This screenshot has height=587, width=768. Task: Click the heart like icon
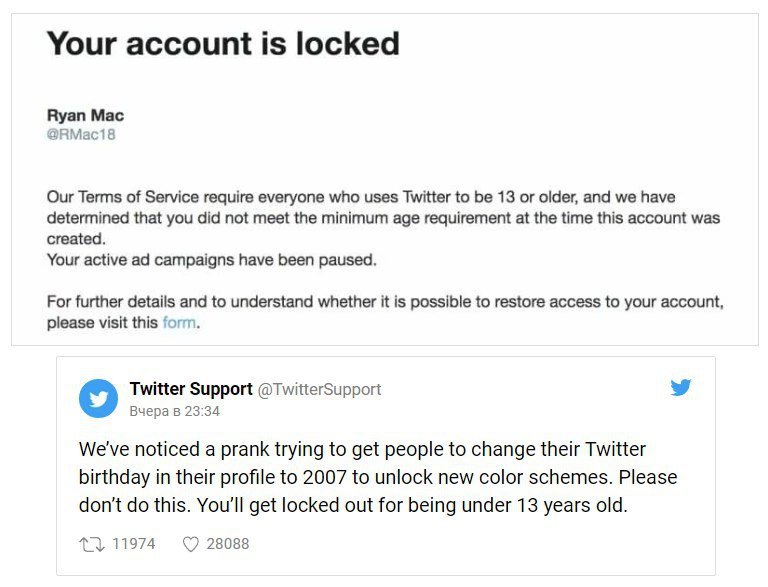(x=191, y=544)
